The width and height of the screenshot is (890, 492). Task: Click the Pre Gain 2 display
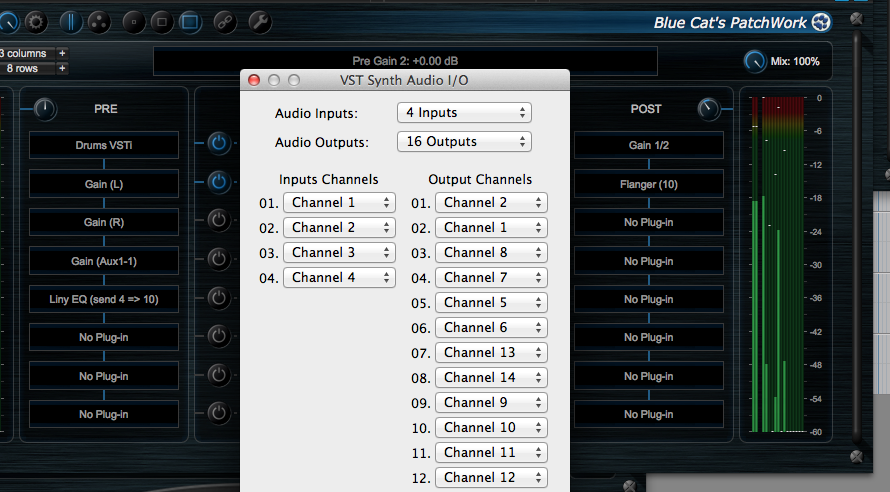[405, 61]
